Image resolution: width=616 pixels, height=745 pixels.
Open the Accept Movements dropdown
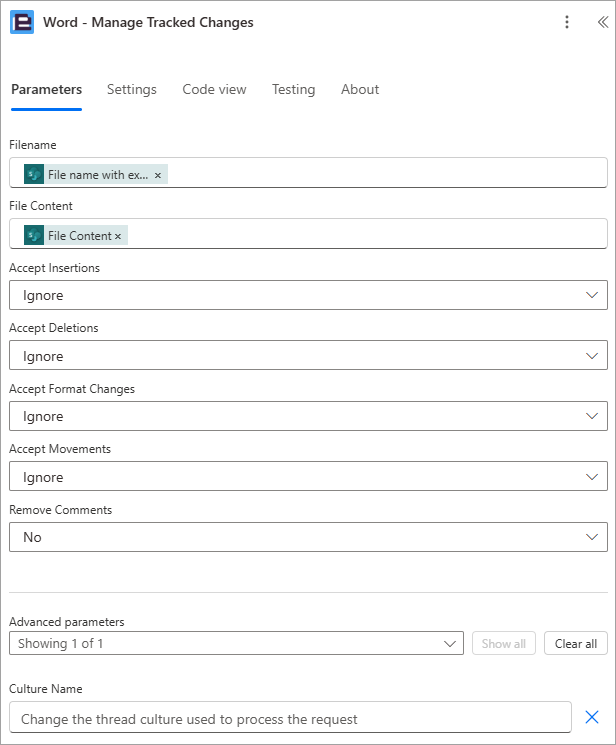click(x=308, y=476)
